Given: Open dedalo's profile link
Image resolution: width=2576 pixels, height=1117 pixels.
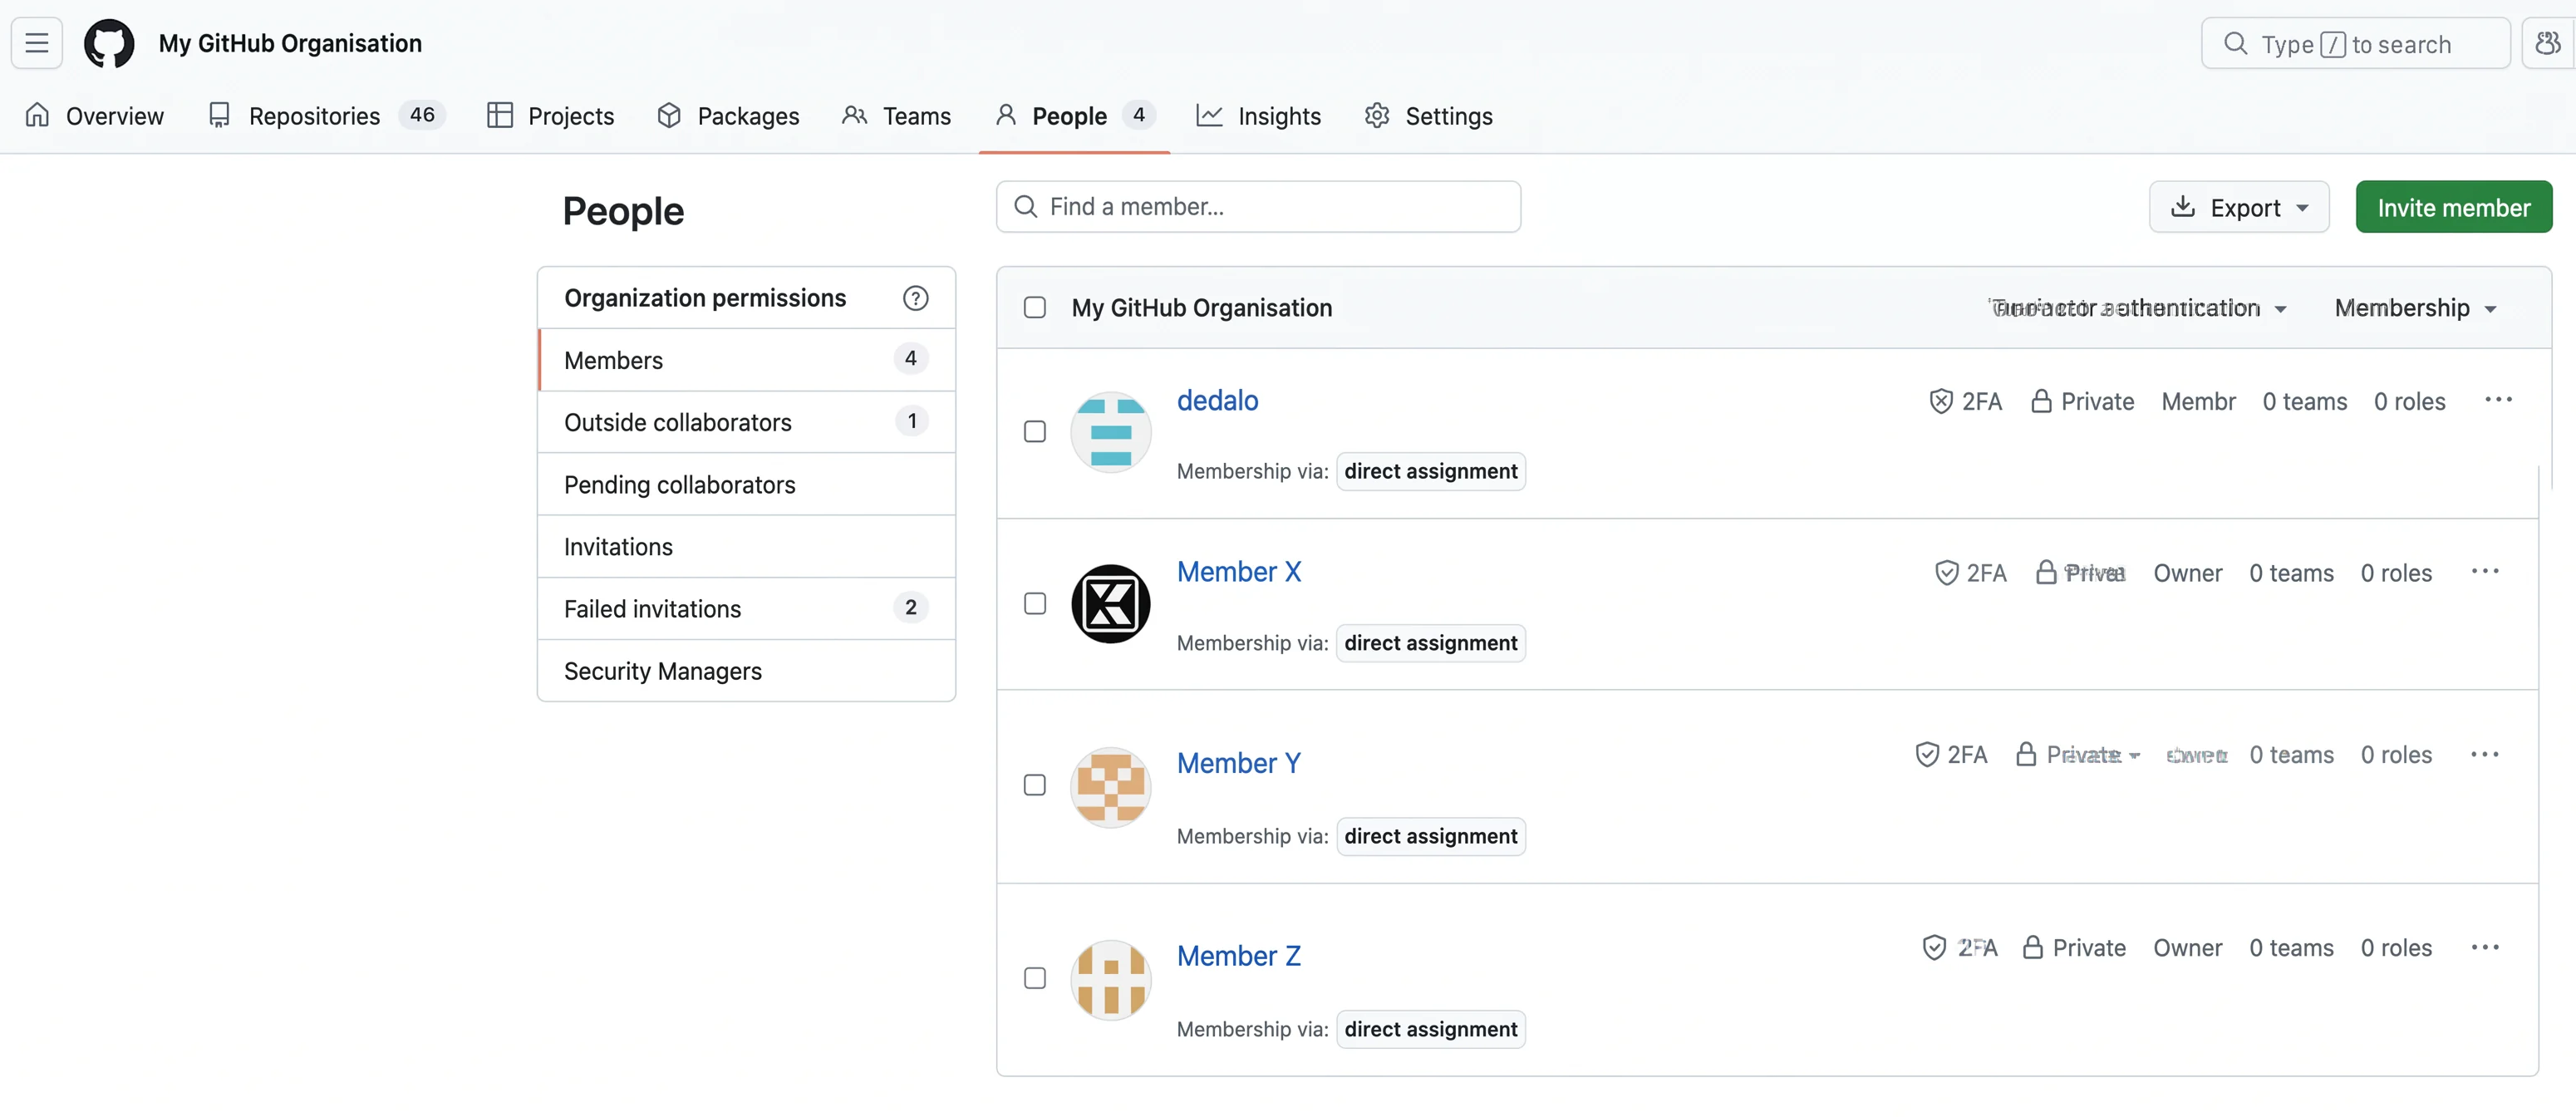Looking at the screenshot, I should (1217, 401).
